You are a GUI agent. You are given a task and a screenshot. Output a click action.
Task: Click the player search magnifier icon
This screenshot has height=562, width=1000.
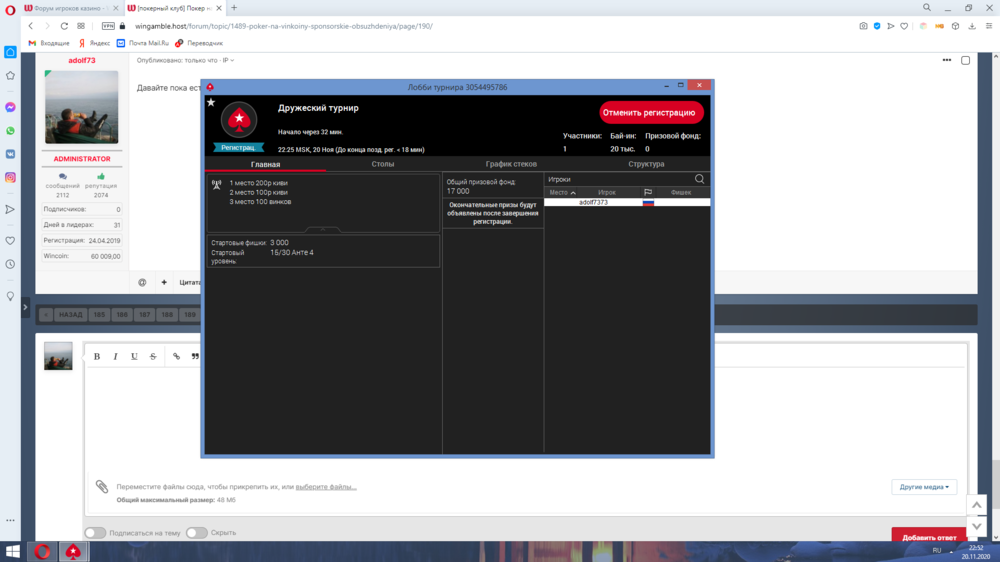pos(699,179)
